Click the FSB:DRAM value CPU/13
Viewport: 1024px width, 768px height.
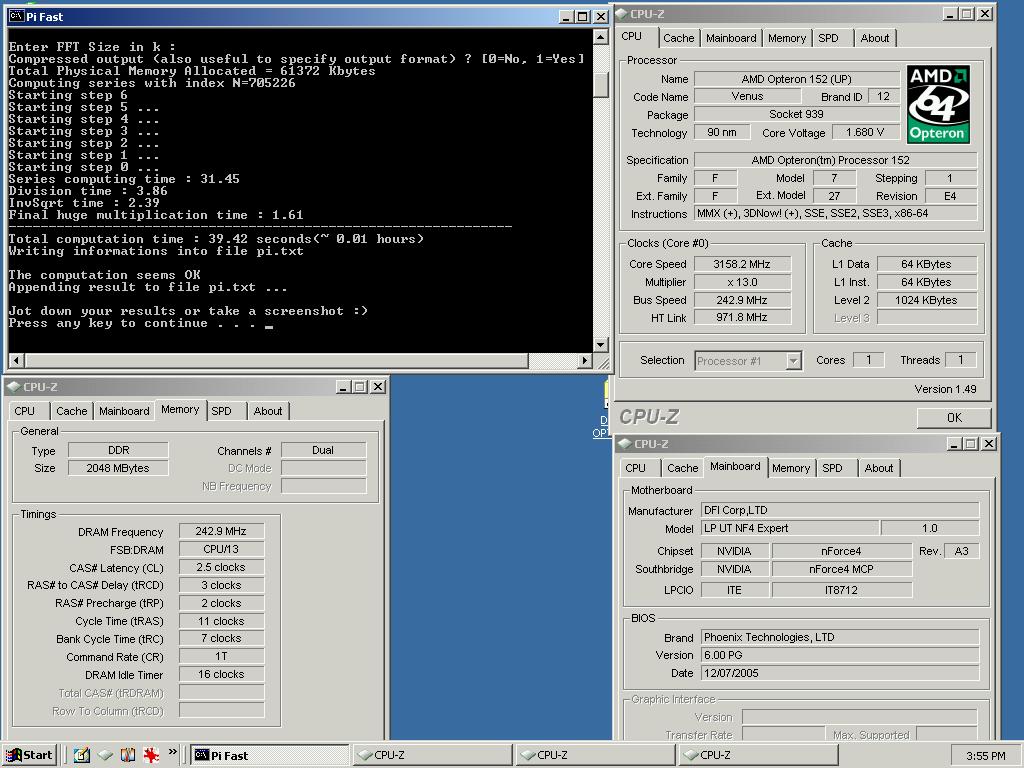[x=221, y=549]
